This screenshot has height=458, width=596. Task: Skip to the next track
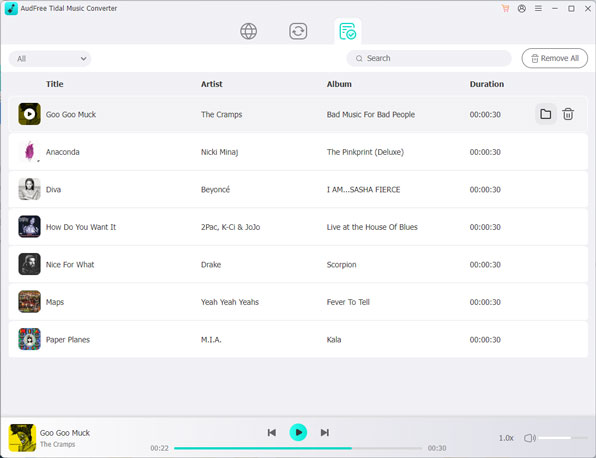click(x=325, y=433)
